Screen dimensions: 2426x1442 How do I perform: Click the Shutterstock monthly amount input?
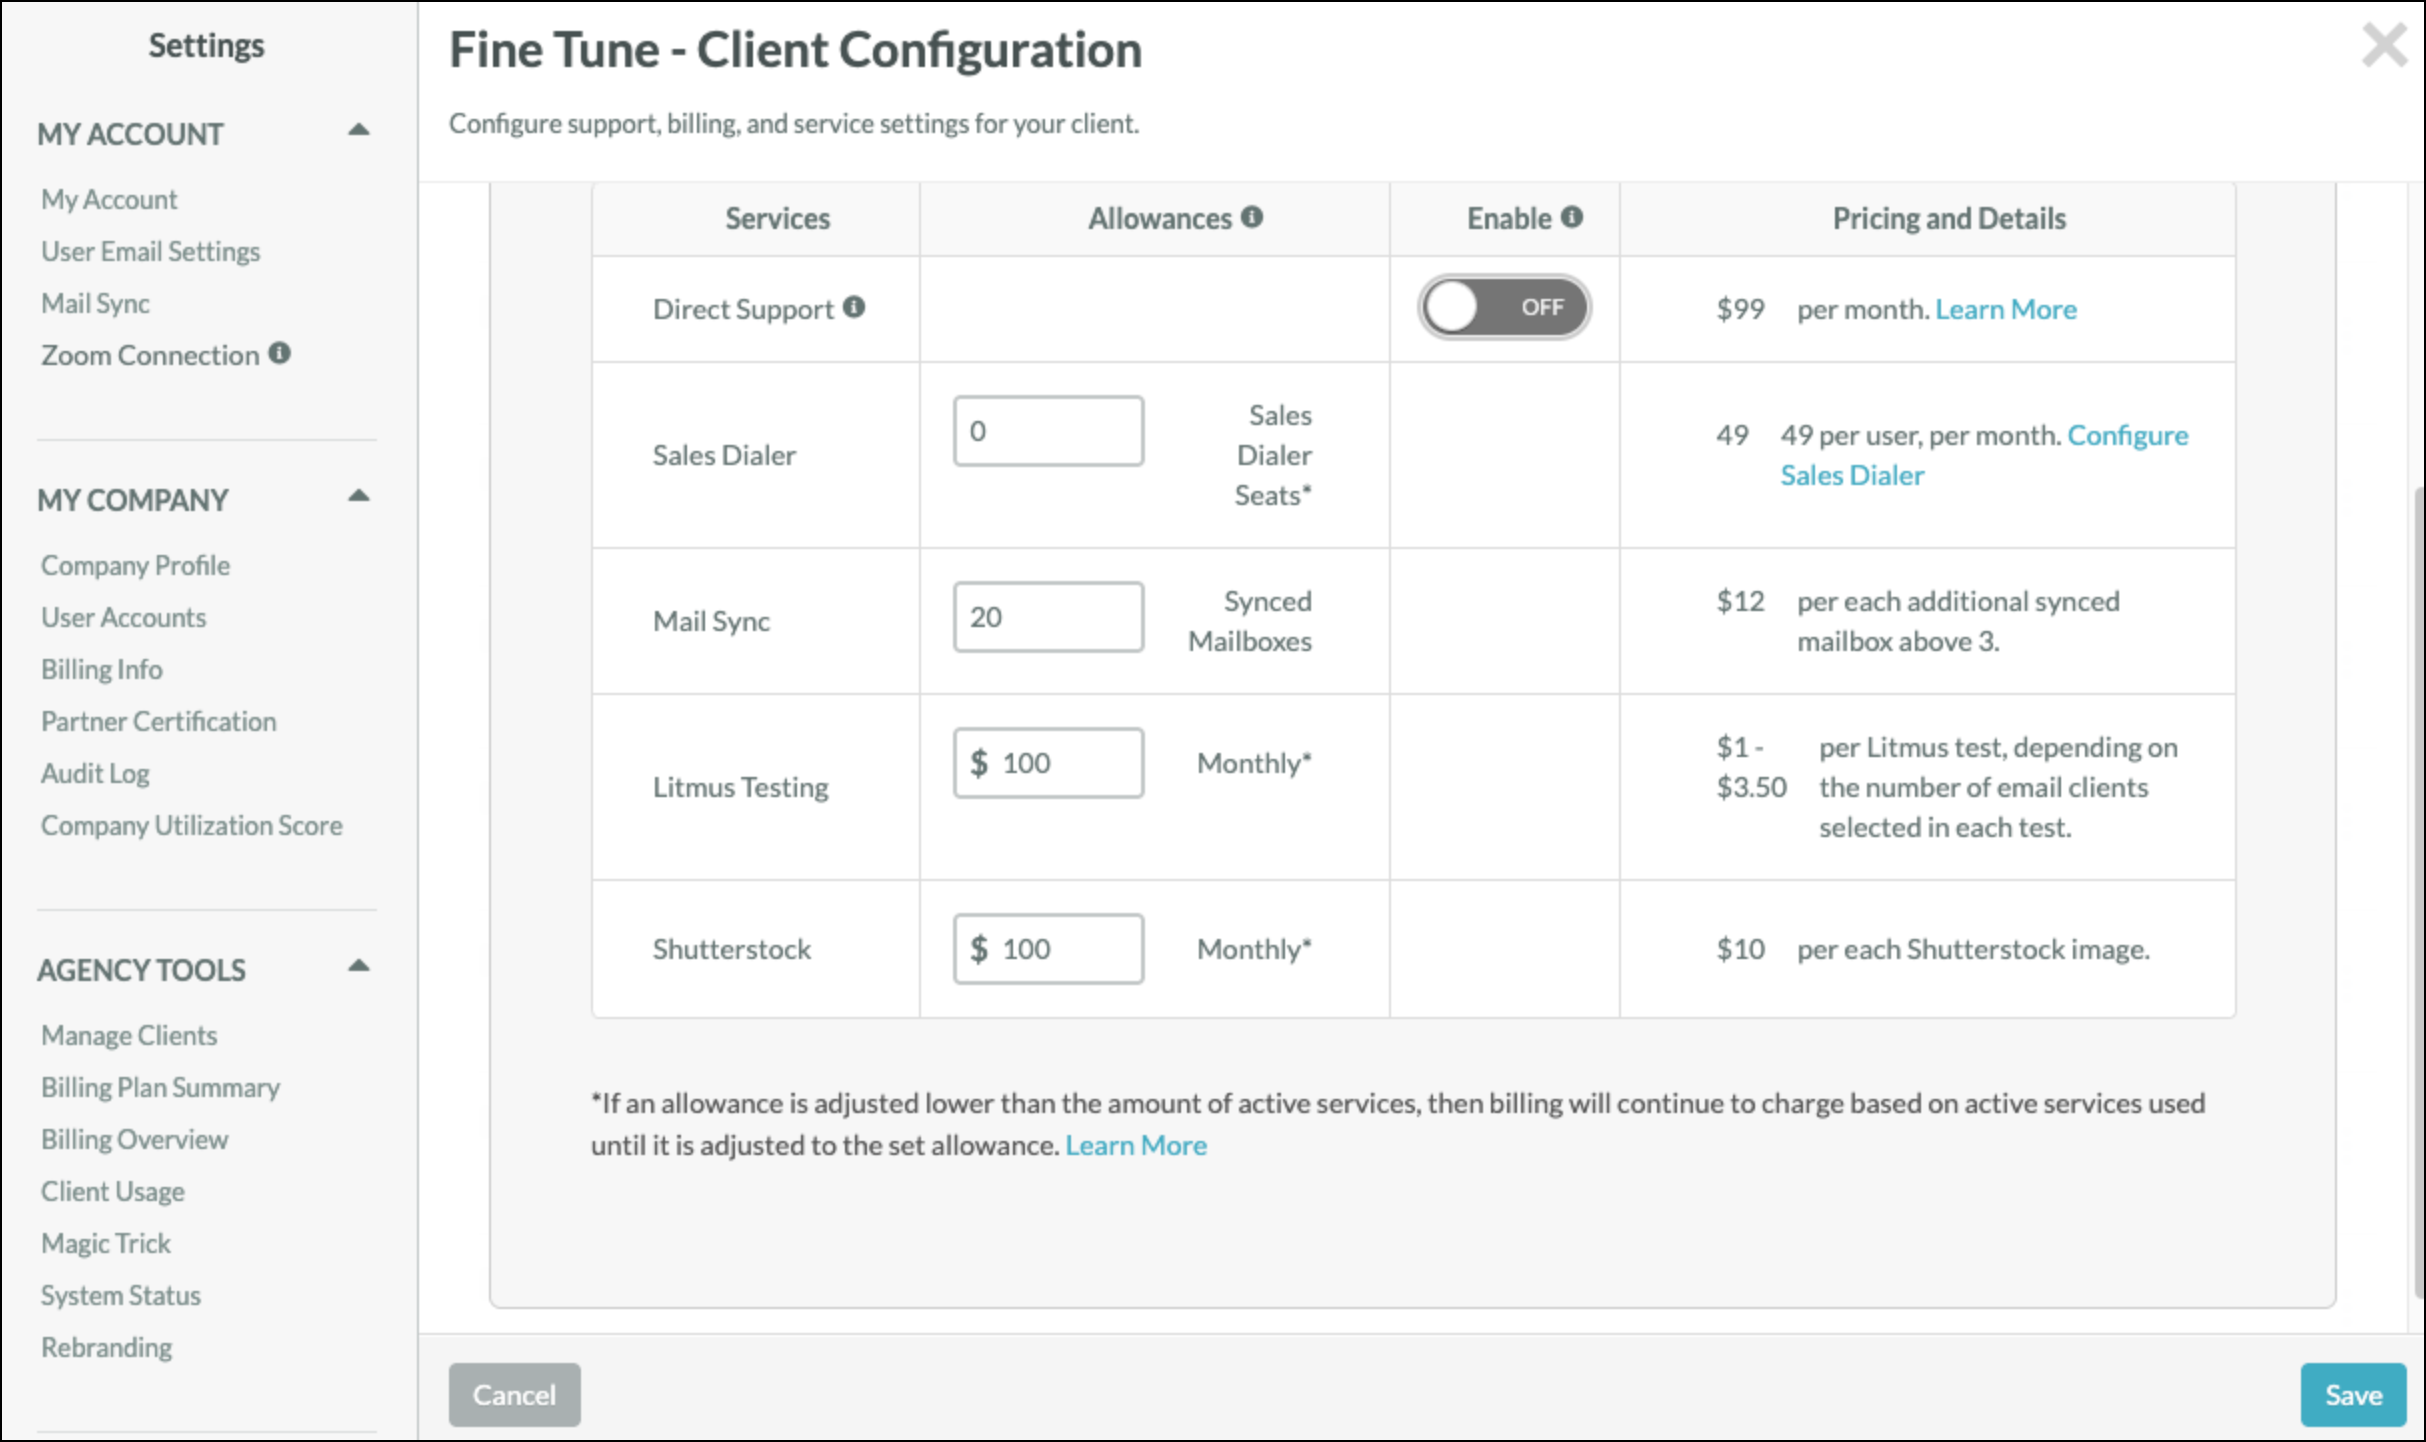click(x=1048, y=949)
